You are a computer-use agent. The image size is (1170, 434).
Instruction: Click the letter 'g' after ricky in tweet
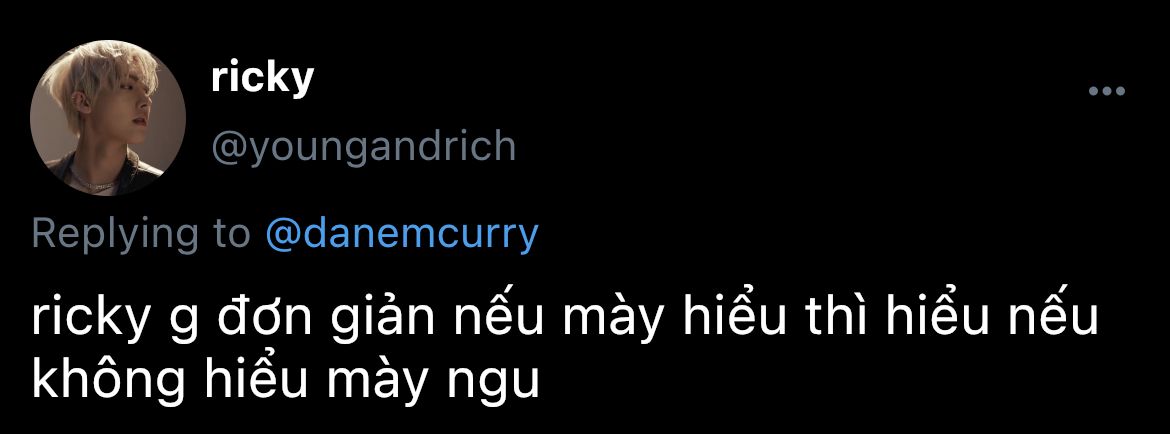[x=184, y=324]
